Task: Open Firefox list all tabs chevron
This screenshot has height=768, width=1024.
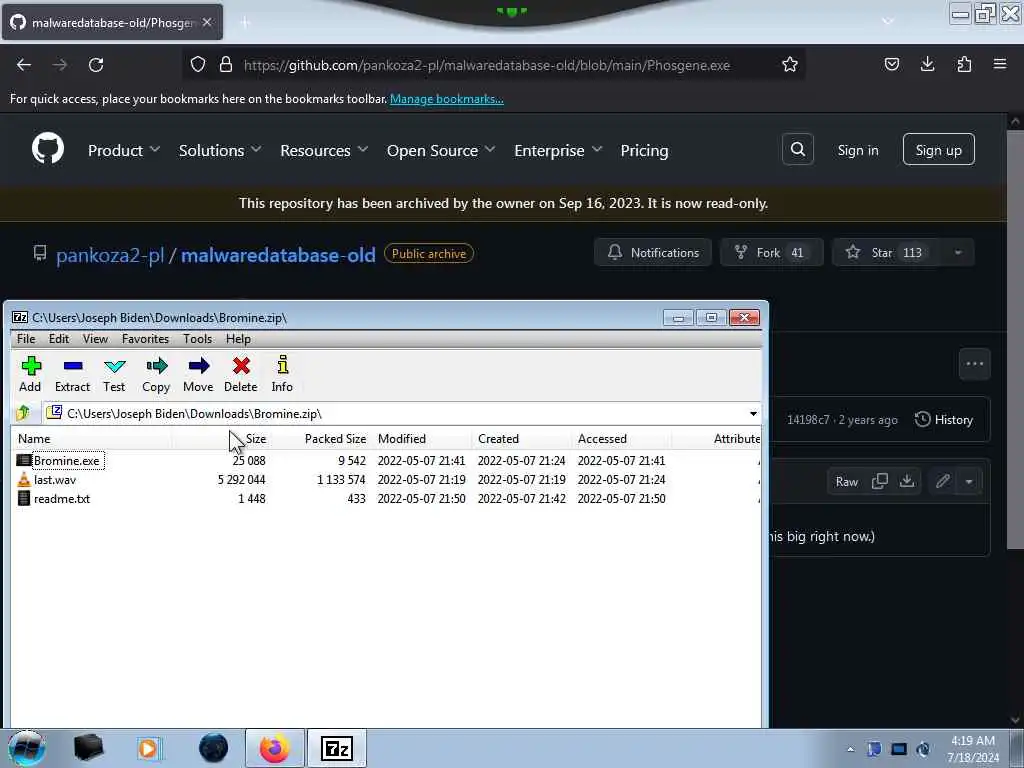Action: (x=888, y=21)
